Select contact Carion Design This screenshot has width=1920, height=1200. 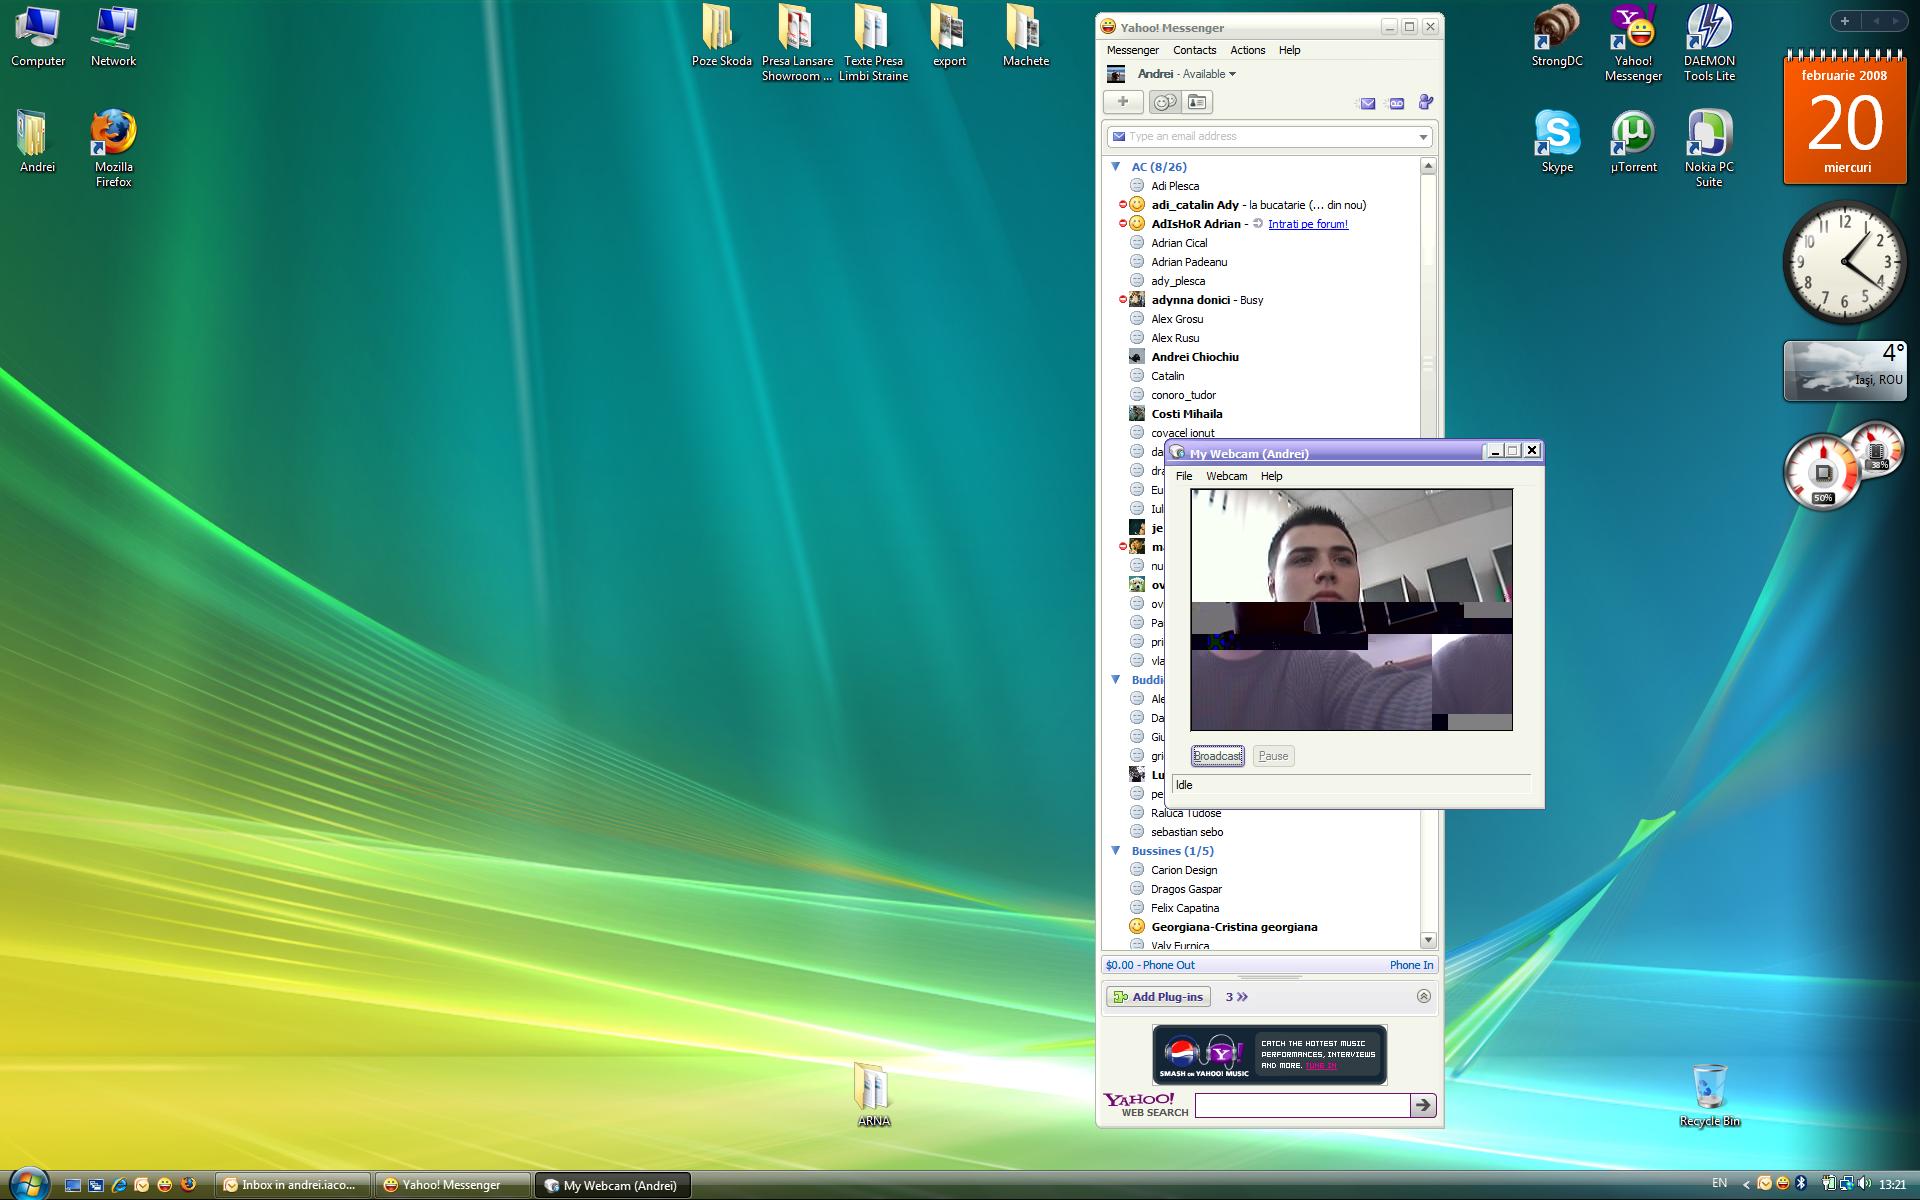(1184, 870)
